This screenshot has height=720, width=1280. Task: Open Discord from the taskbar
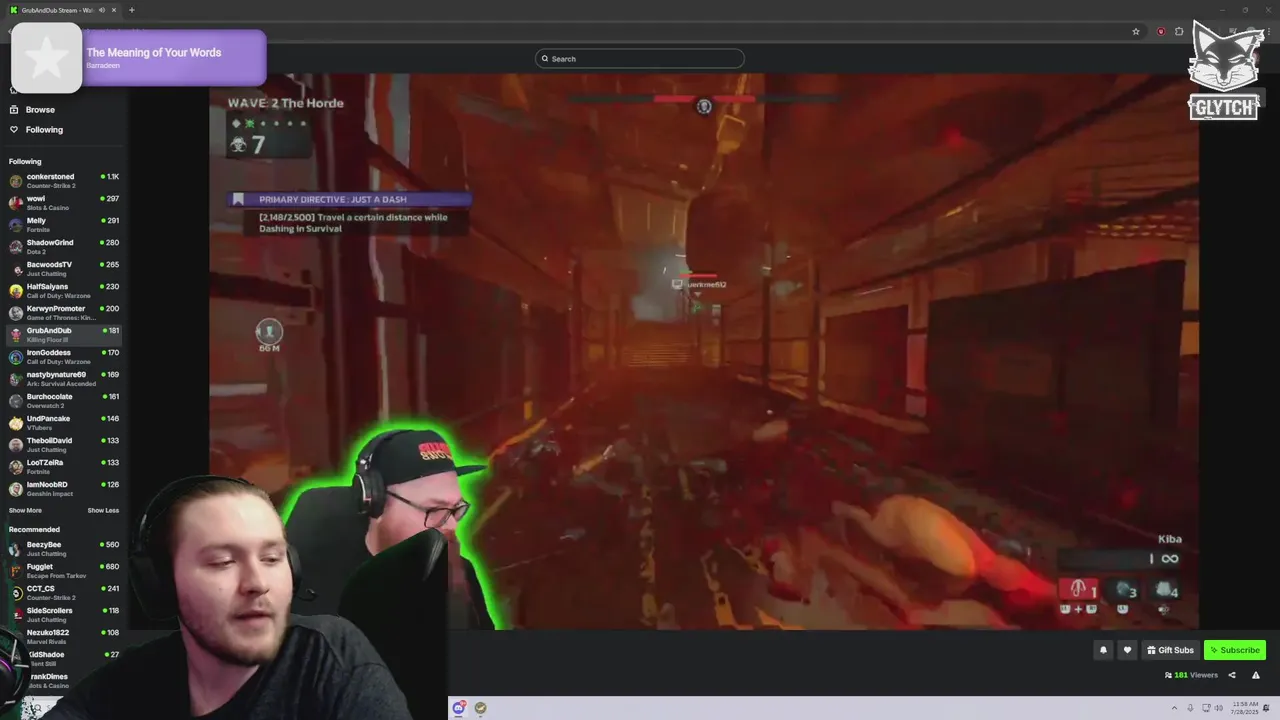459,708
